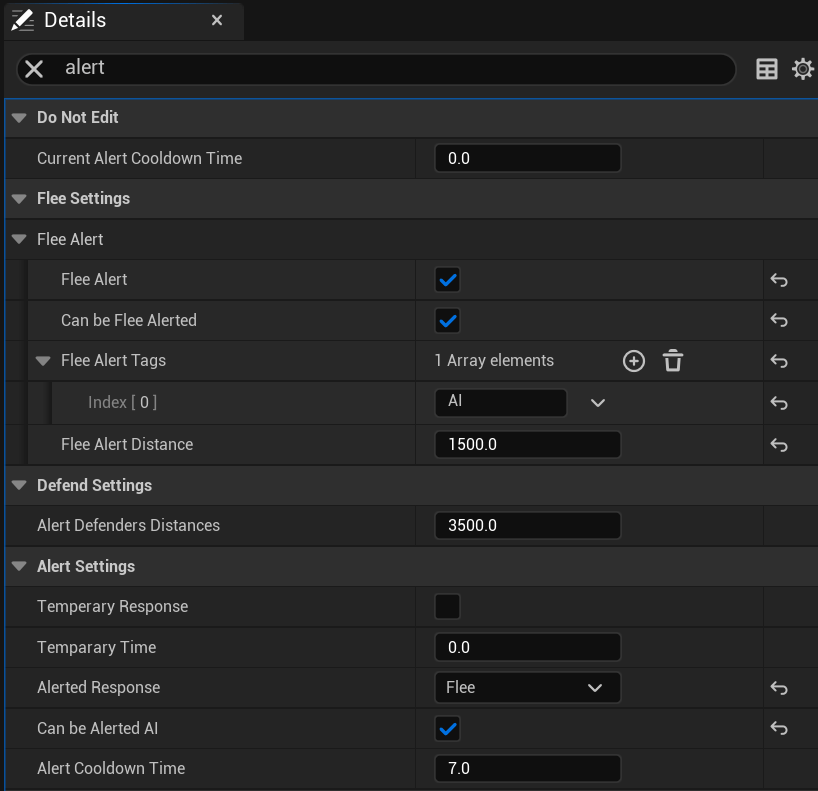The height and width of the screenshot is (791, 818).
Task: Toggle off Can be Alerted AI
Action: (448, 729)
